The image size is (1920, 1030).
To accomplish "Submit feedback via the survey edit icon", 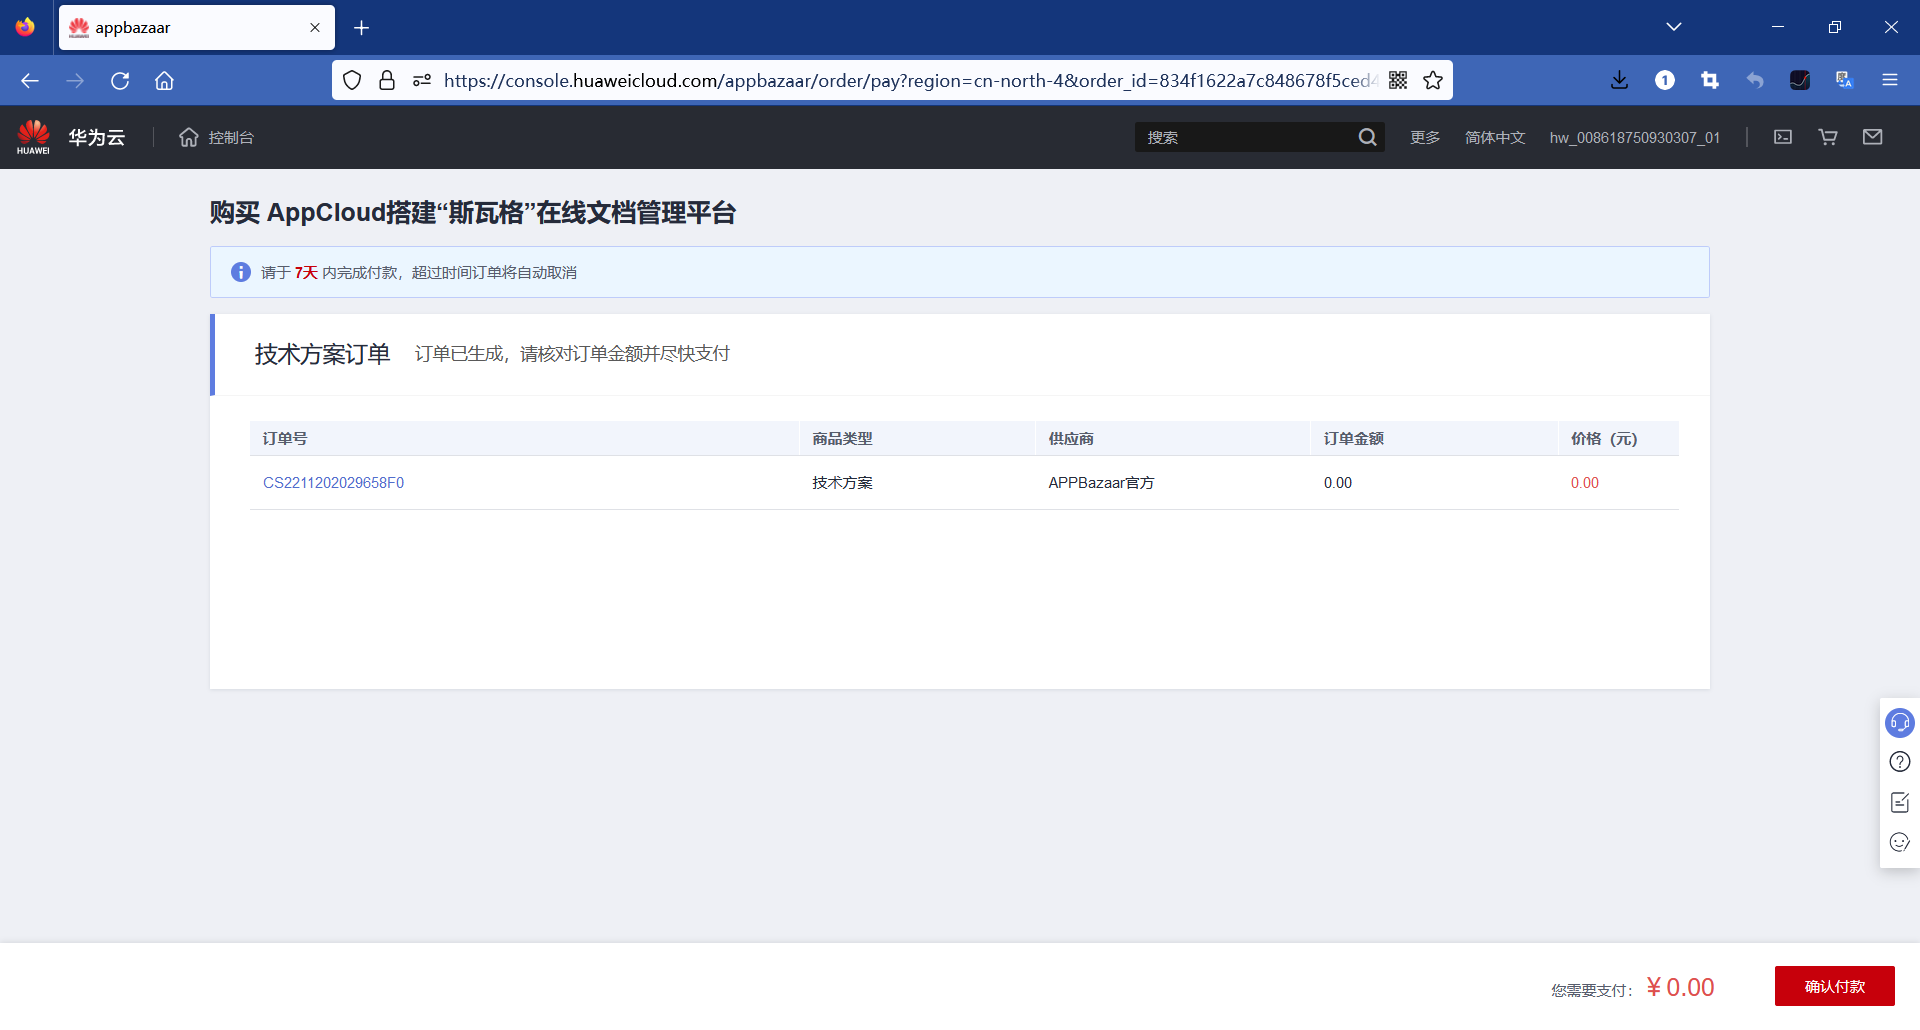I will (1899, 801).
